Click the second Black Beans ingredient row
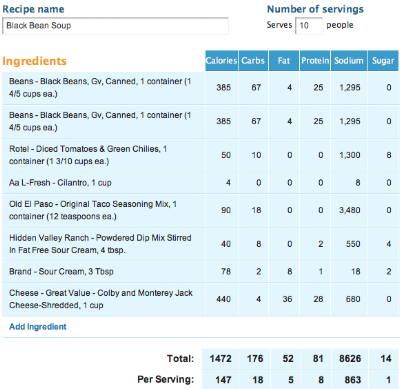The width and height of the screenshot is (400, 389). tap(200, 122)
